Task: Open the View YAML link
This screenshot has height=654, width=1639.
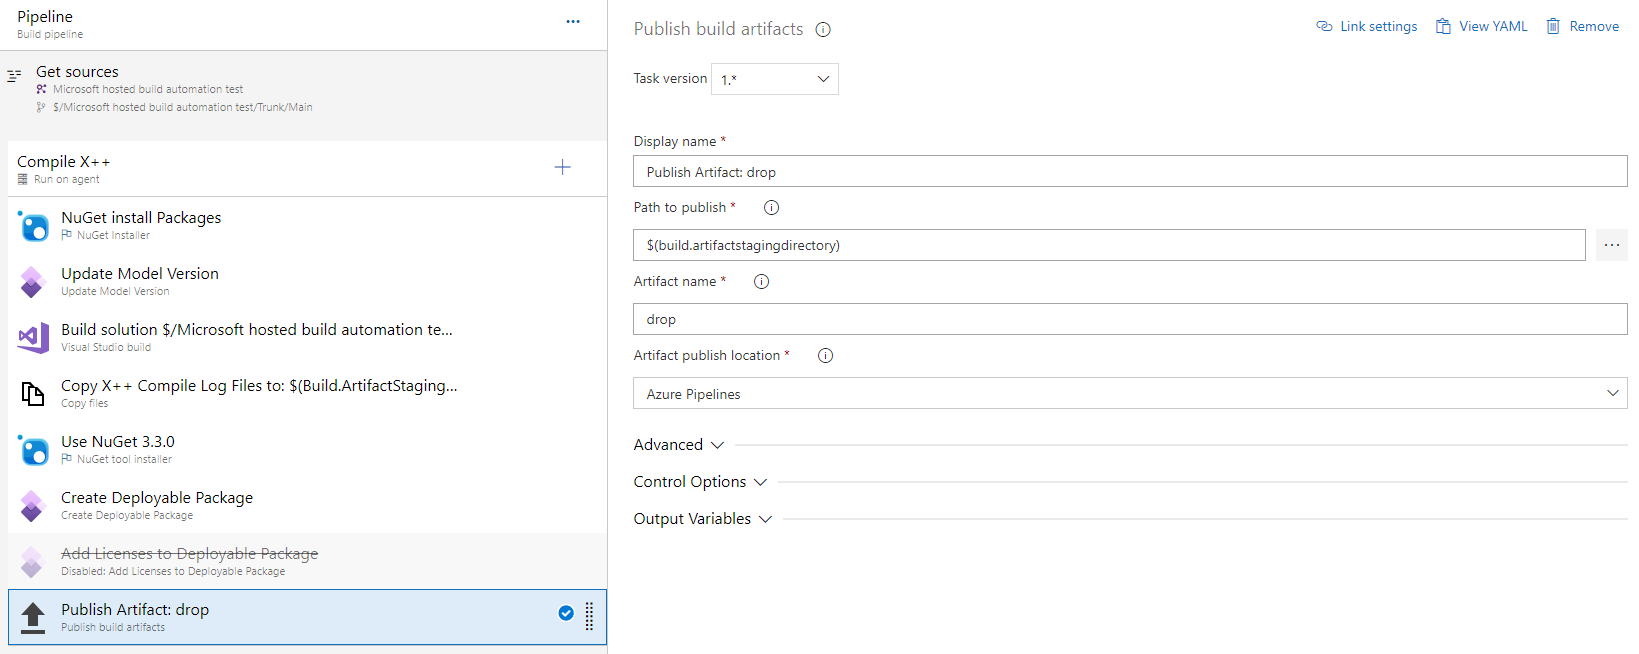Action: 1482,26
